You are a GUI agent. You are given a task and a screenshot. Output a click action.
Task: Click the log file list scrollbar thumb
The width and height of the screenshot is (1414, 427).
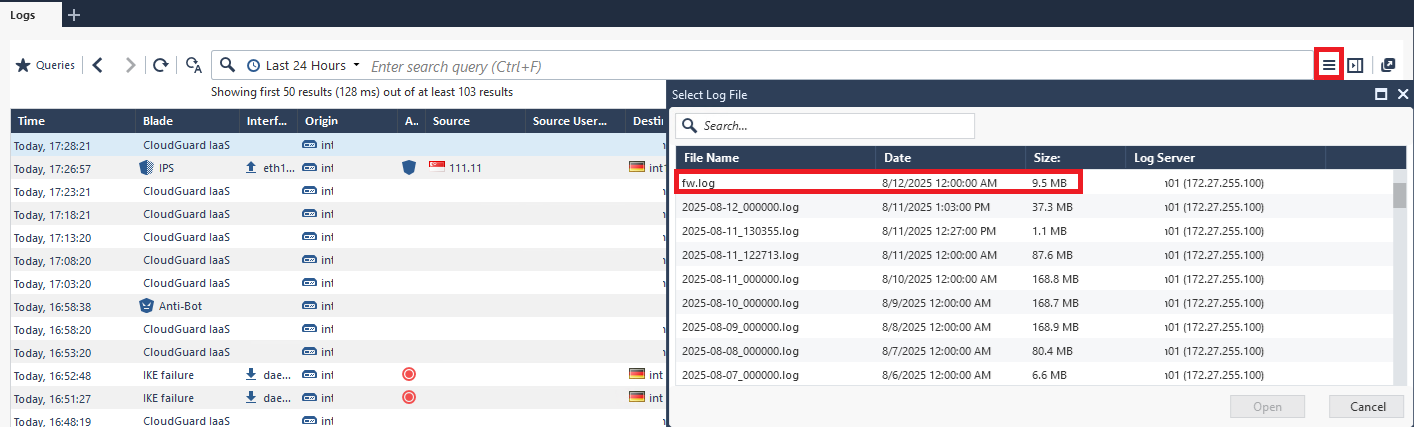pyautogui.click(x=1399, y=195)
